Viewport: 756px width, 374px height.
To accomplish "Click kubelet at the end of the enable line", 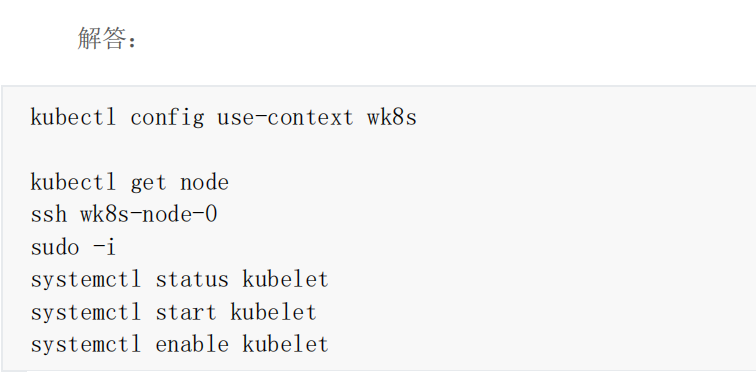I will (x=285, y=345).
